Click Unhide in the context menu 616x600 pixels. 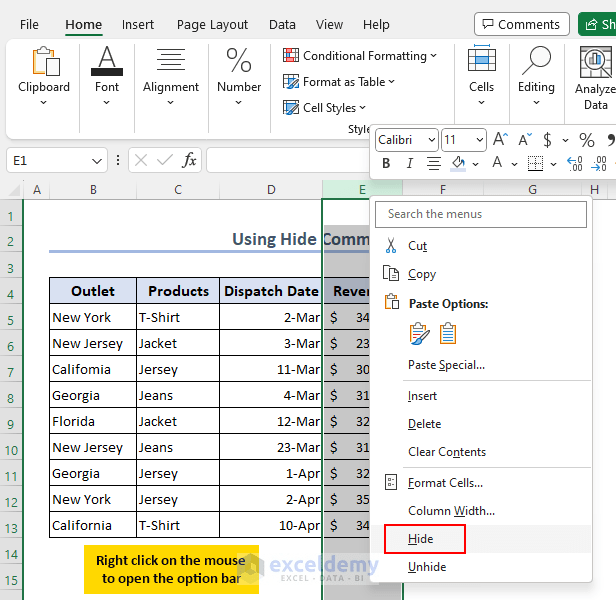(x=481, y=567)
